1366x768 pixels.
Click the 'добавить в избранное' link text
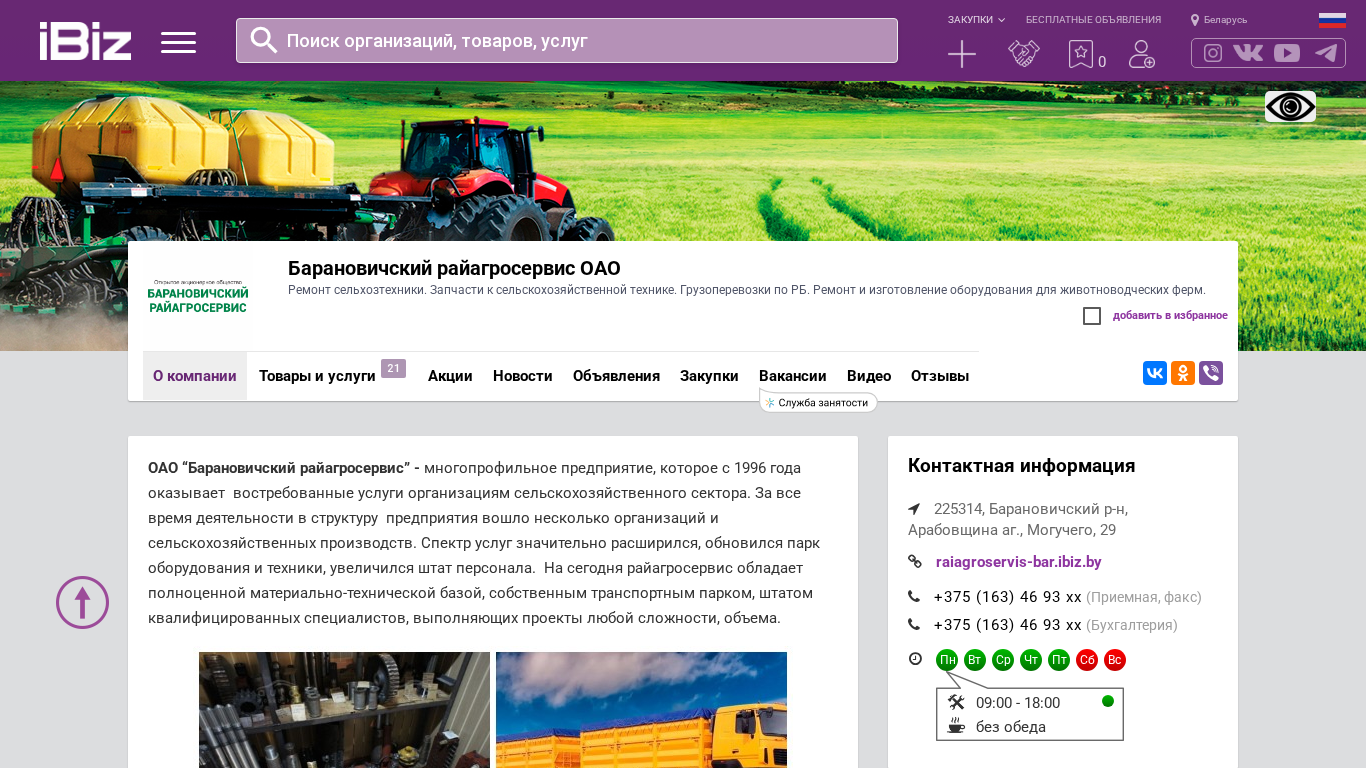click(x=1170, y=316)
